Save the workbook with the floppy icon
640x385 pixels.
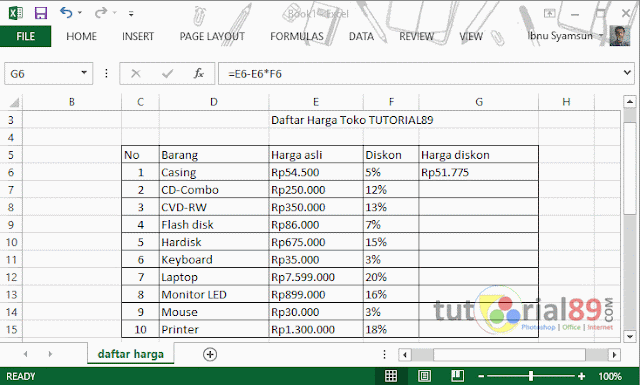point(41,13)
